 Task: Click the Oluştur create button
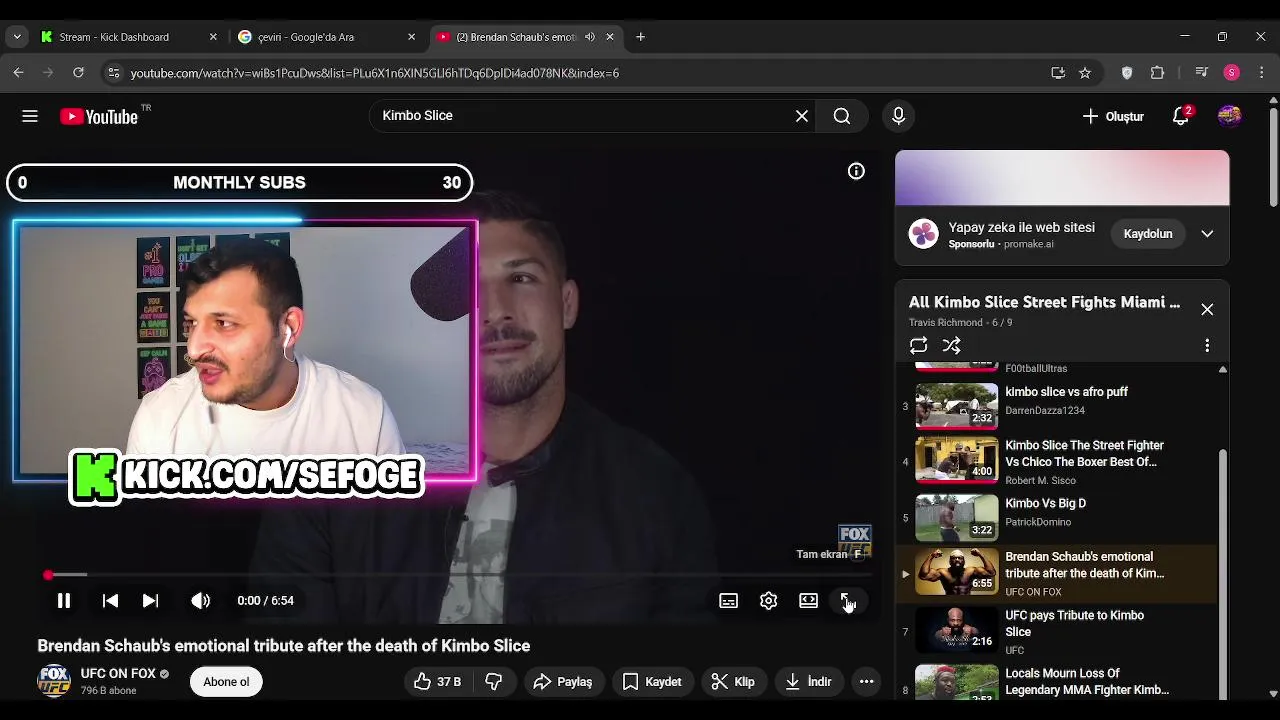[x=1113, y=116]
